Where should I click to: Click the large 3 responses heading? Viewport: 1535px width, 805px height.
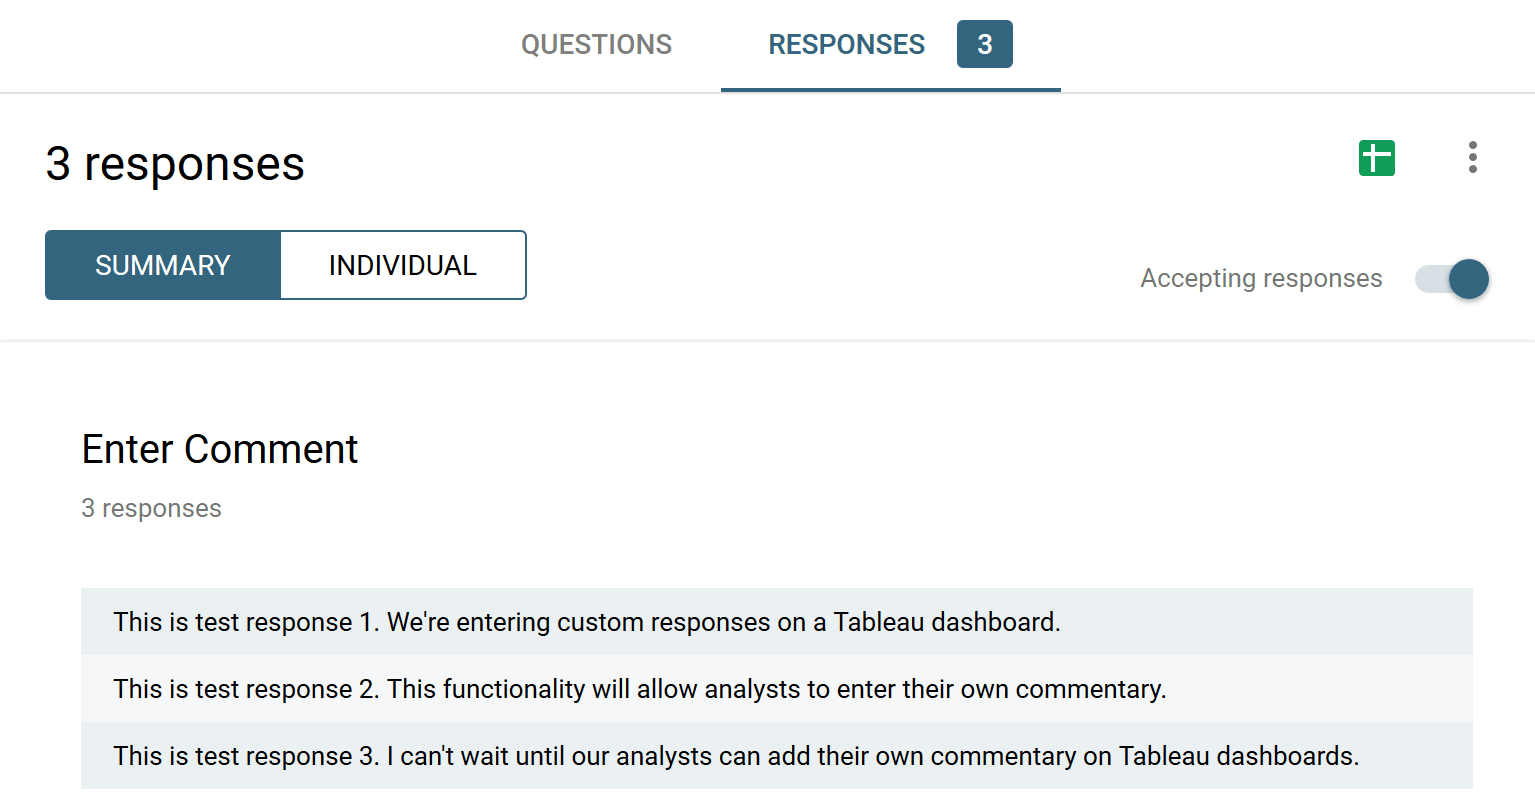pyautogui.click(x=175, y=164)
